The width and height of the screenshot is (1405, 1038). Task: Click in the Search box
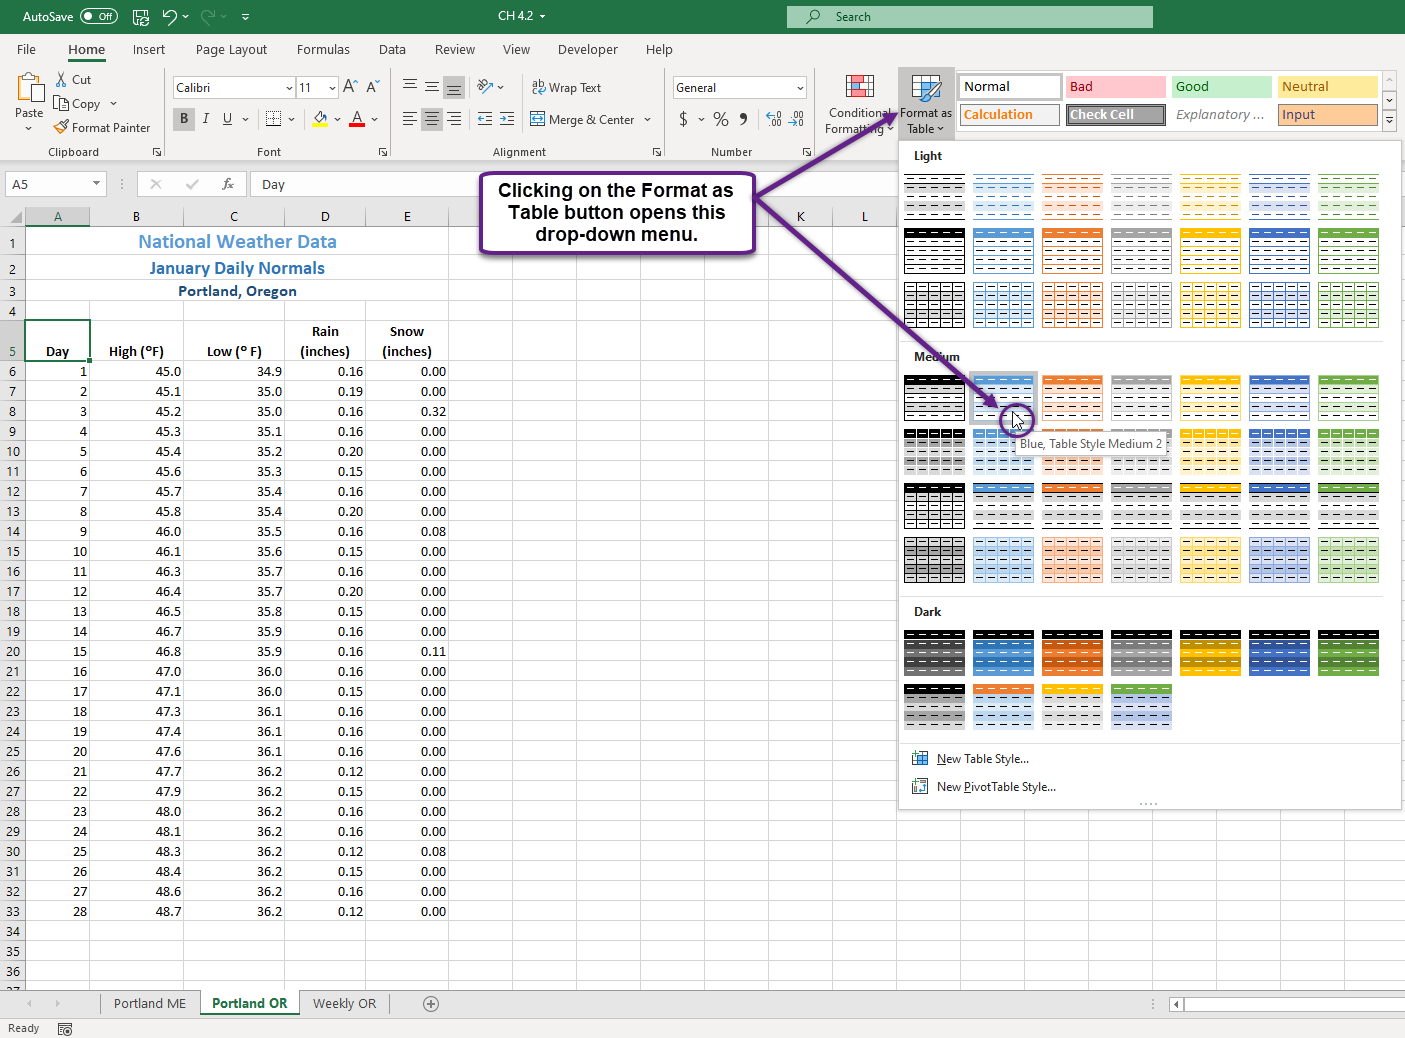point(969,16)
